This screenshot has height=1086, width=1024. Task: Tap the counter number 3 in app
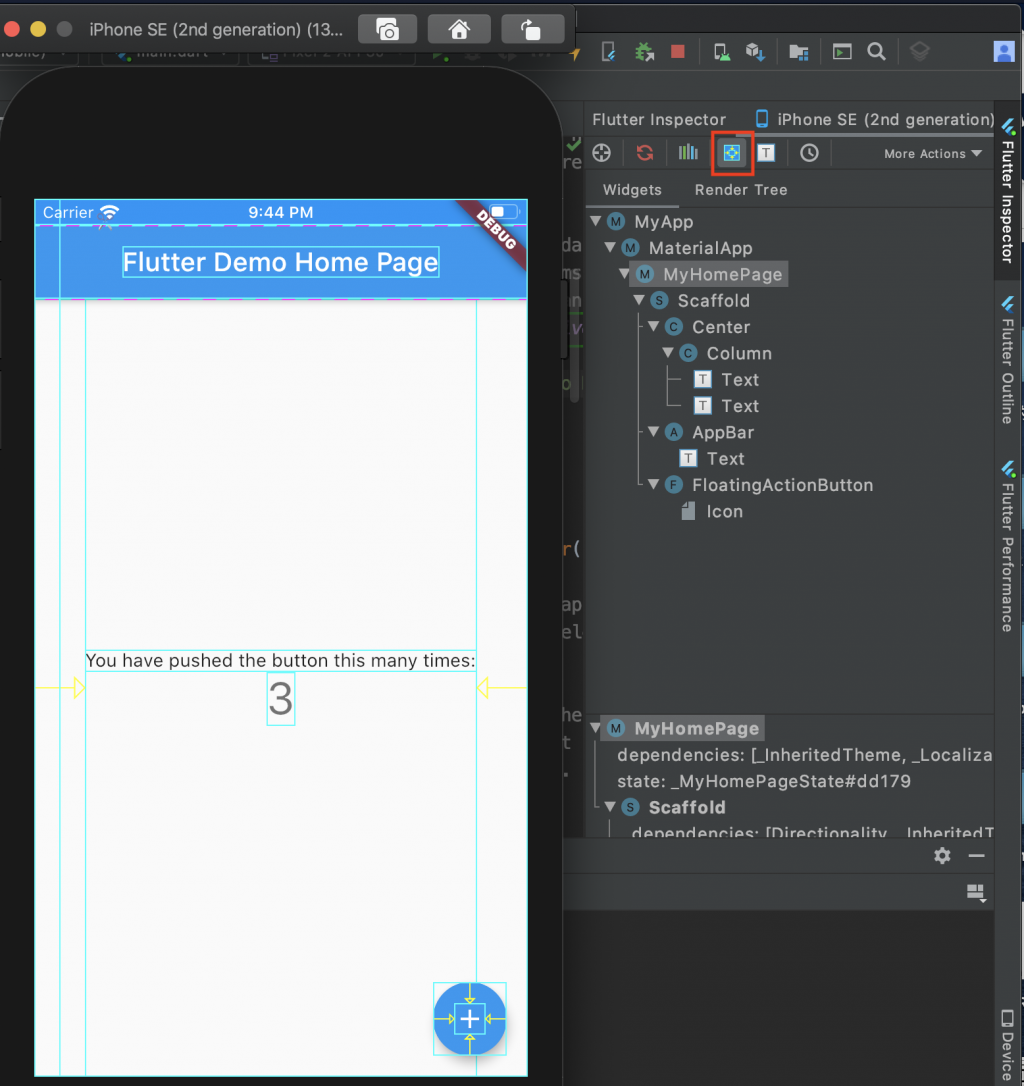point(281,699)
